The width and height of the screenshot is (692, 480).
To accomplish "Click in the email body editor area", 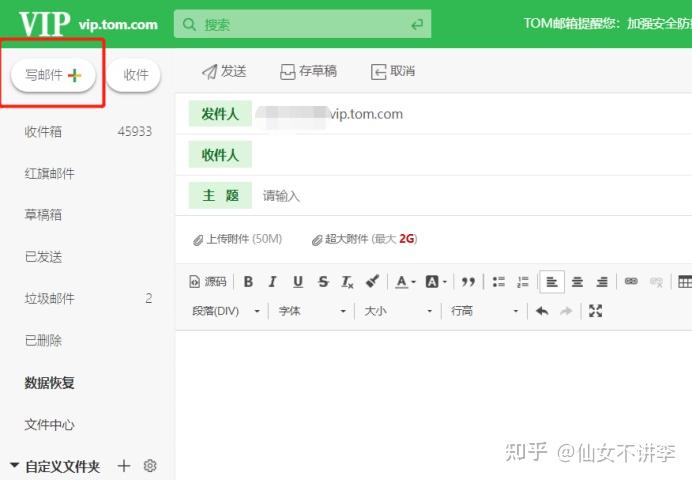I will tap(434, 404).
